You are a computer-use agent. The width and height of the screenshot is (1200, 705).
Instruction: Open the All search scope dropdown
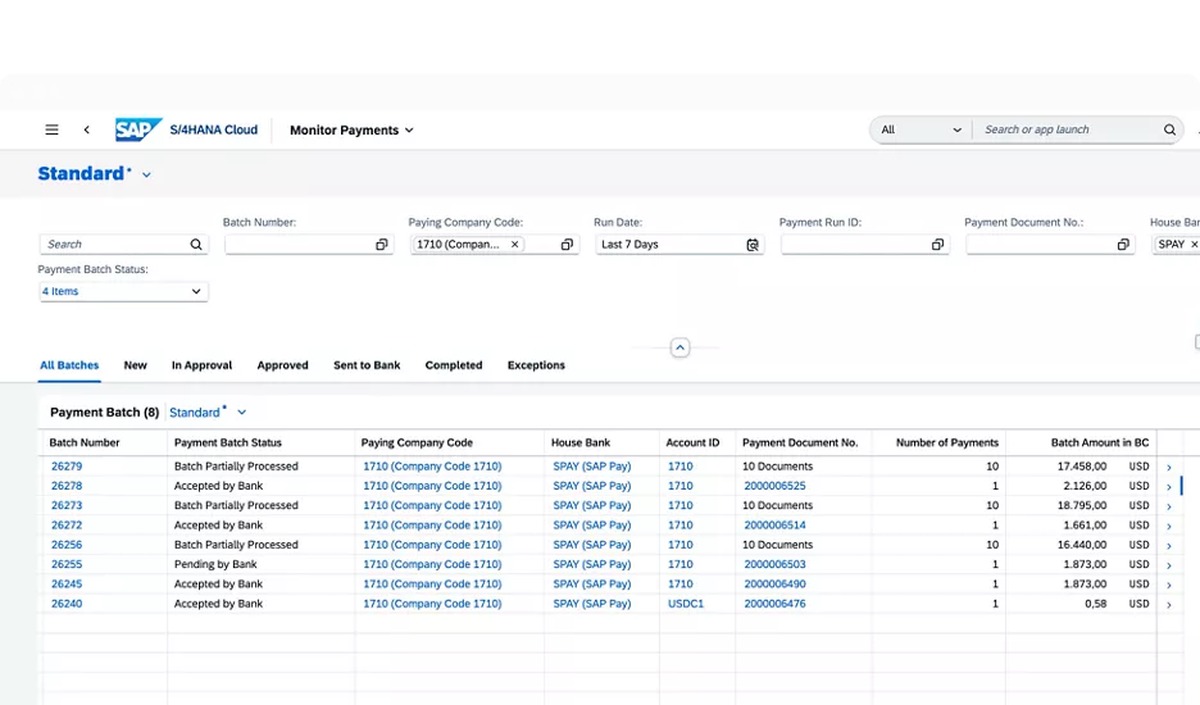point(920,130)
